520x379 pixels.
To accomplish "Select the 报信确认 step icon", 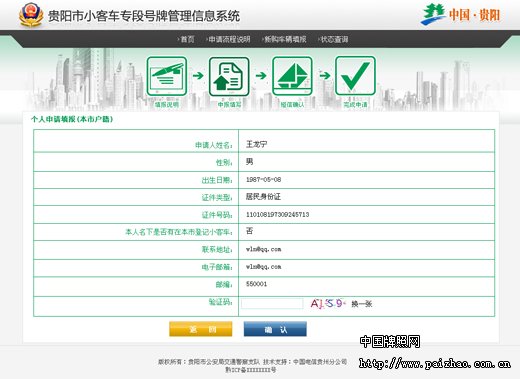I will (292, 76).
